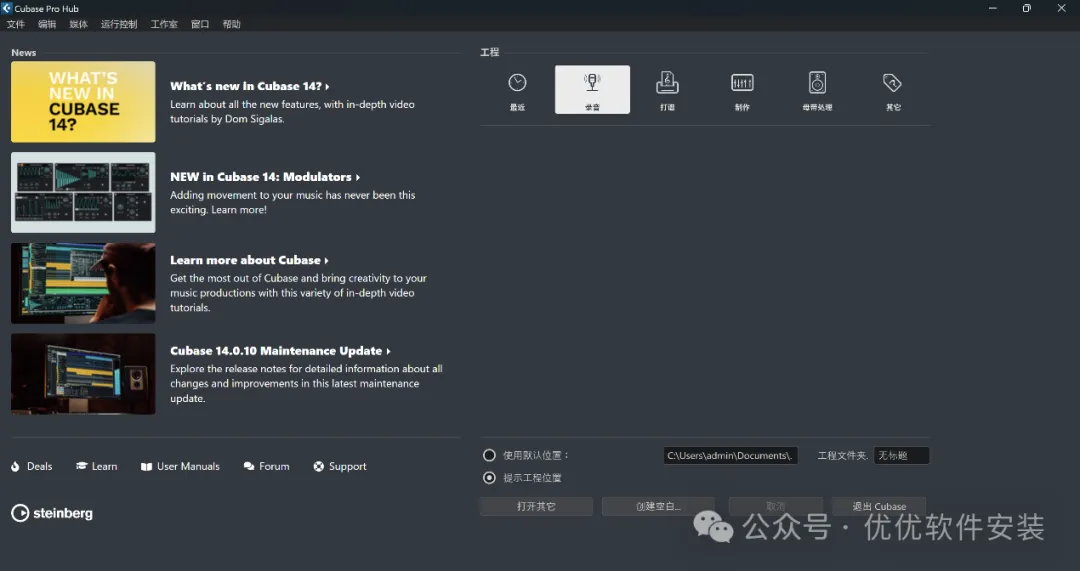Click the Learn graduation cap icon
The width and height of the screenshot is (1080, 571).
click(81, 466)
